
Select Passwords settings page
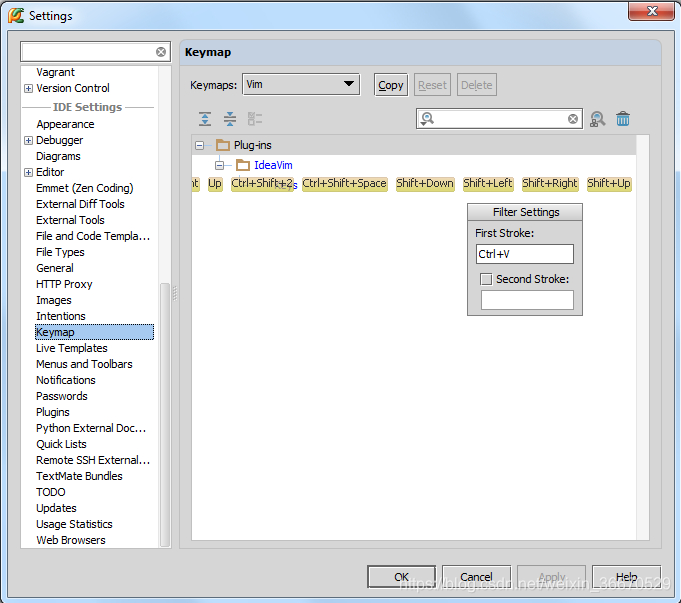62,396
